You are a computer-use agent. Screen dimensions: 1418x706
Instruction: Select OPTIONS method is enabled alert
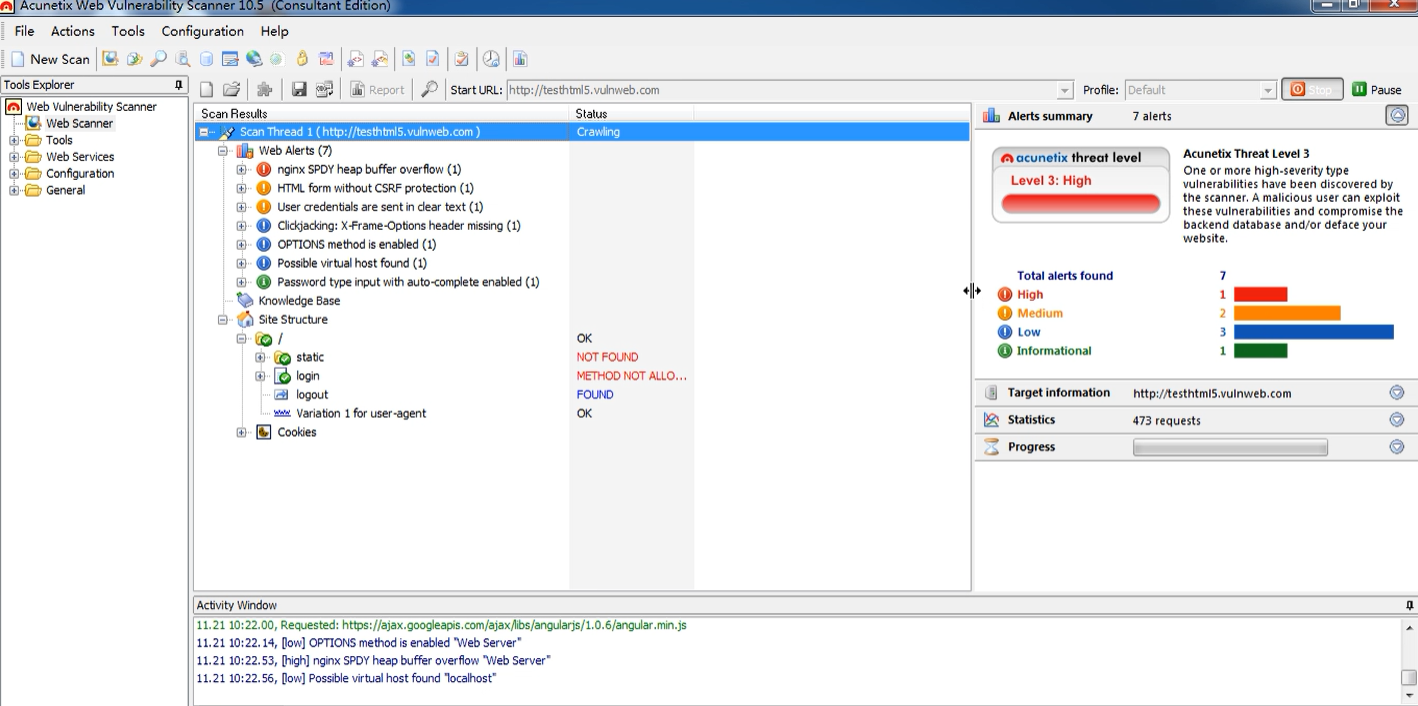356,245
